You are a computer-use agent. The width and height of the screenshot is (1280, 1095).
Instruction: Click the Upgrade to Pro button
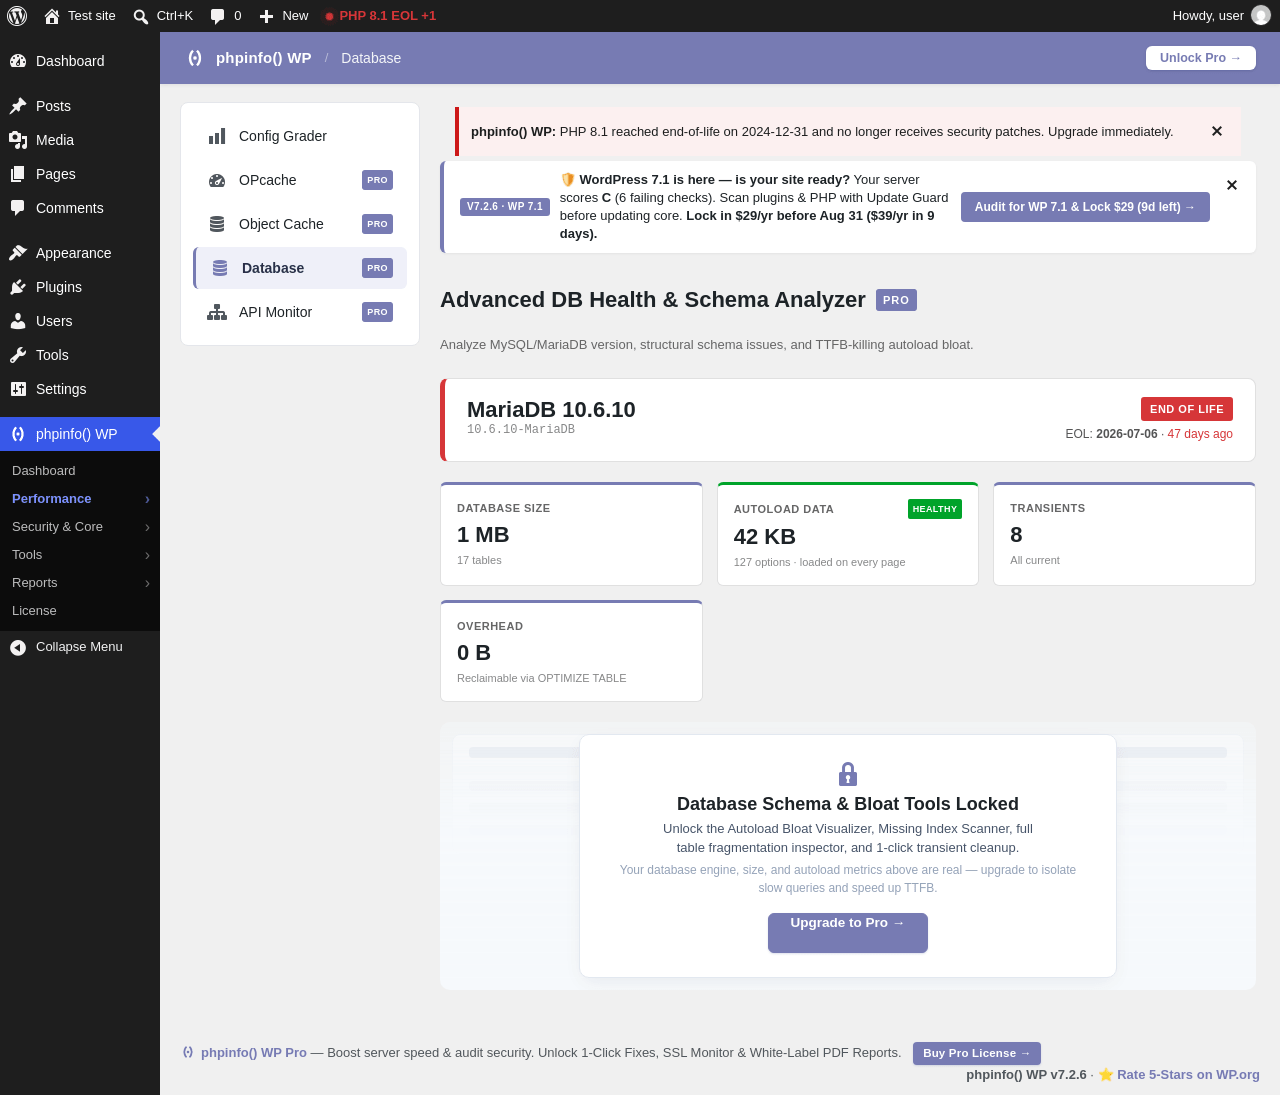(x=848, y=933)
